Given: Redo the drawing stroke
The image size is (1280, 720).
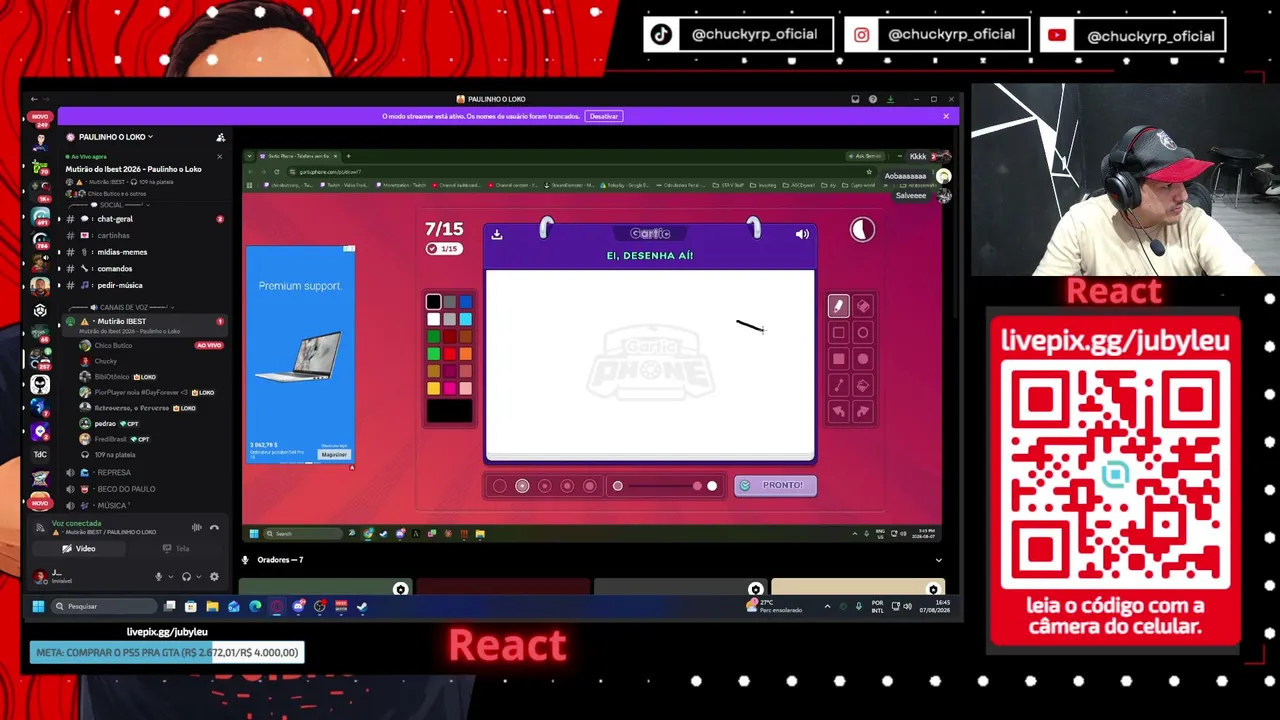Looking at the screenshot, I should click(863, 411).
